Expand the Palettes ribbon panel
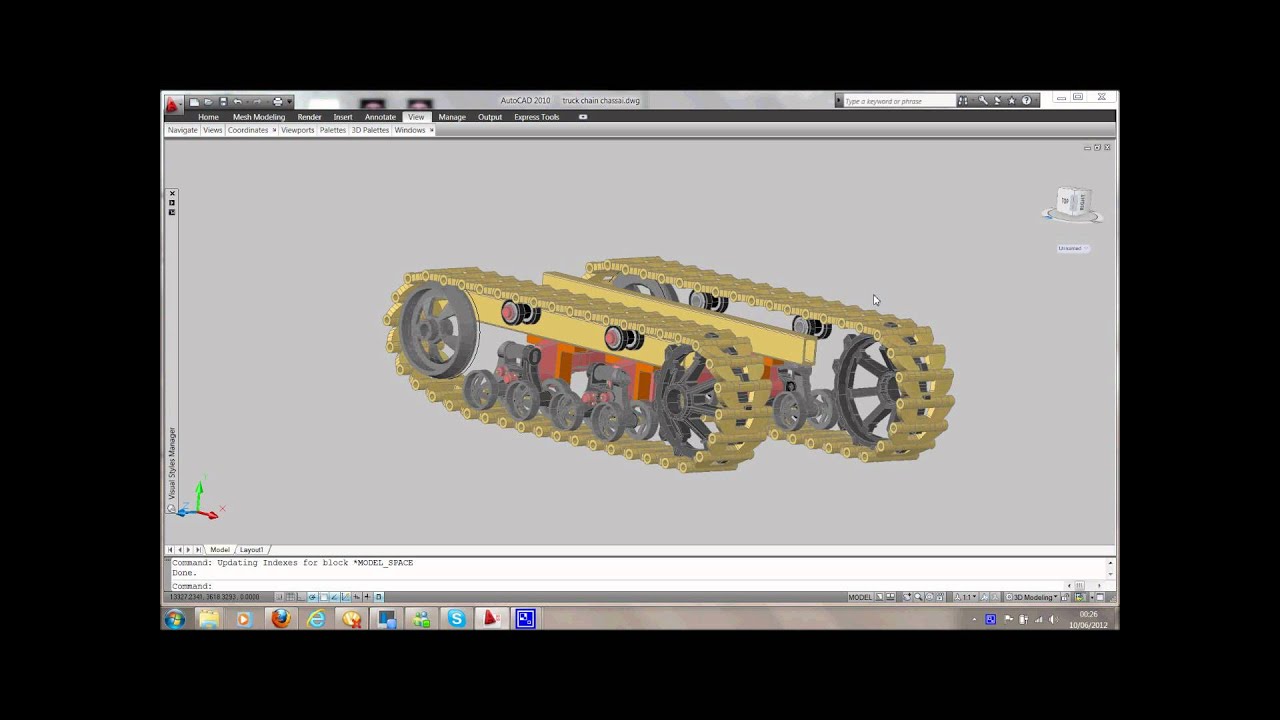The height and width of the screenshot is (720, 1280). [x=333, y=130]
